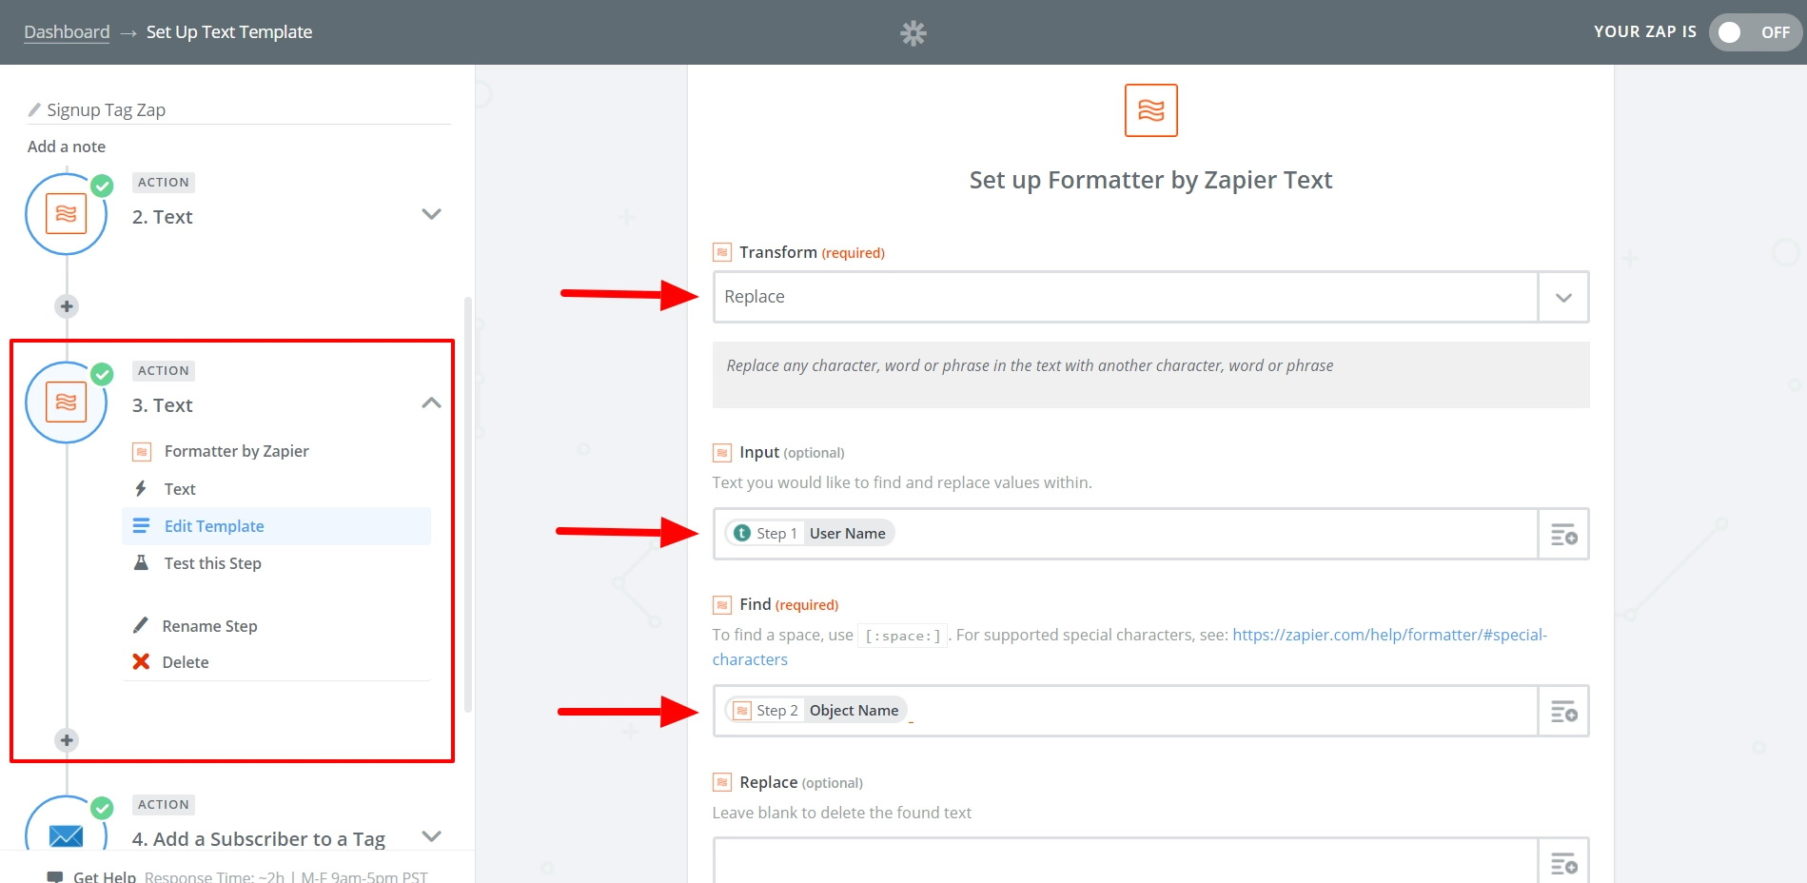The height and width of the screenshot is (883, 1807).
Task: Expand step 4 Add a Subscriber chevron
Action: (x=431, y=836)
